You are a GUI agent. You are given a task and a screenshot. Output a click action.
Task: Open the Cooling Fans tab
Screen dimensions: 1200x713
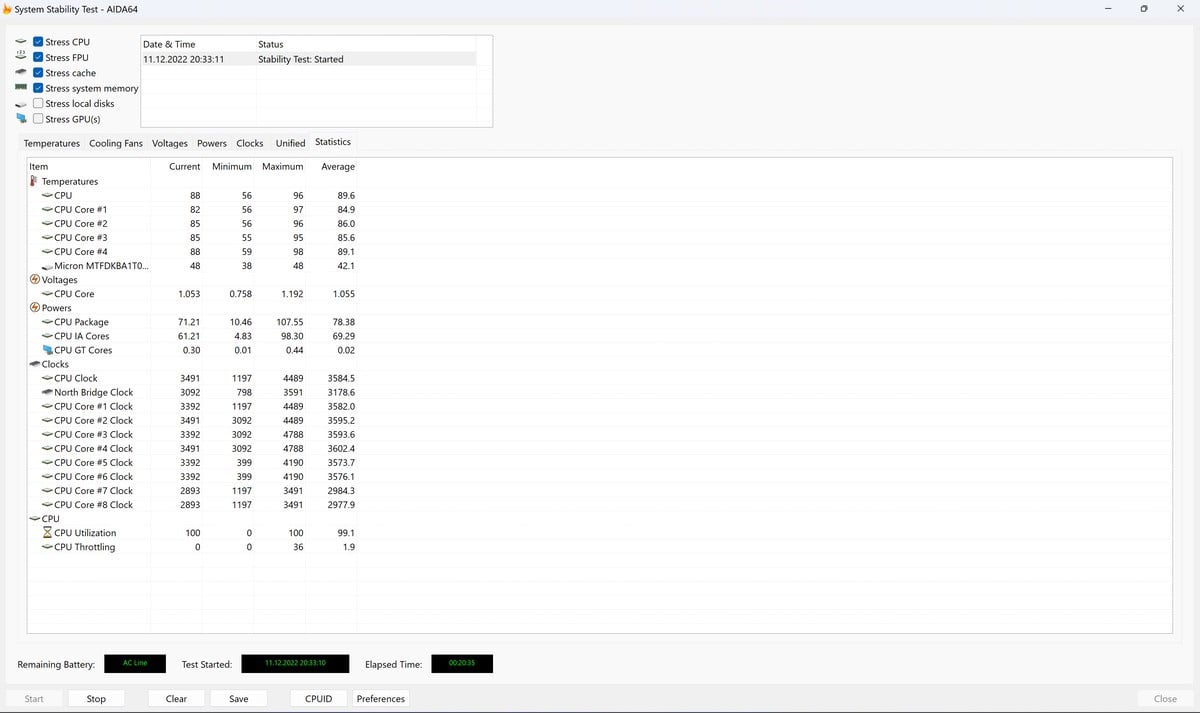[116, 143]
